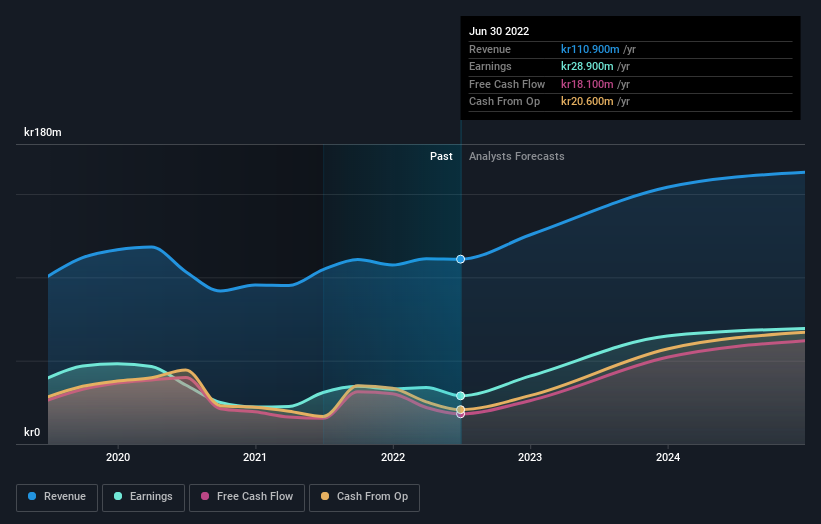The height and width of the screenshot is (524, 821).
Task: Click the Free Cash Flow pink data marker
Action: pos(460,415)
